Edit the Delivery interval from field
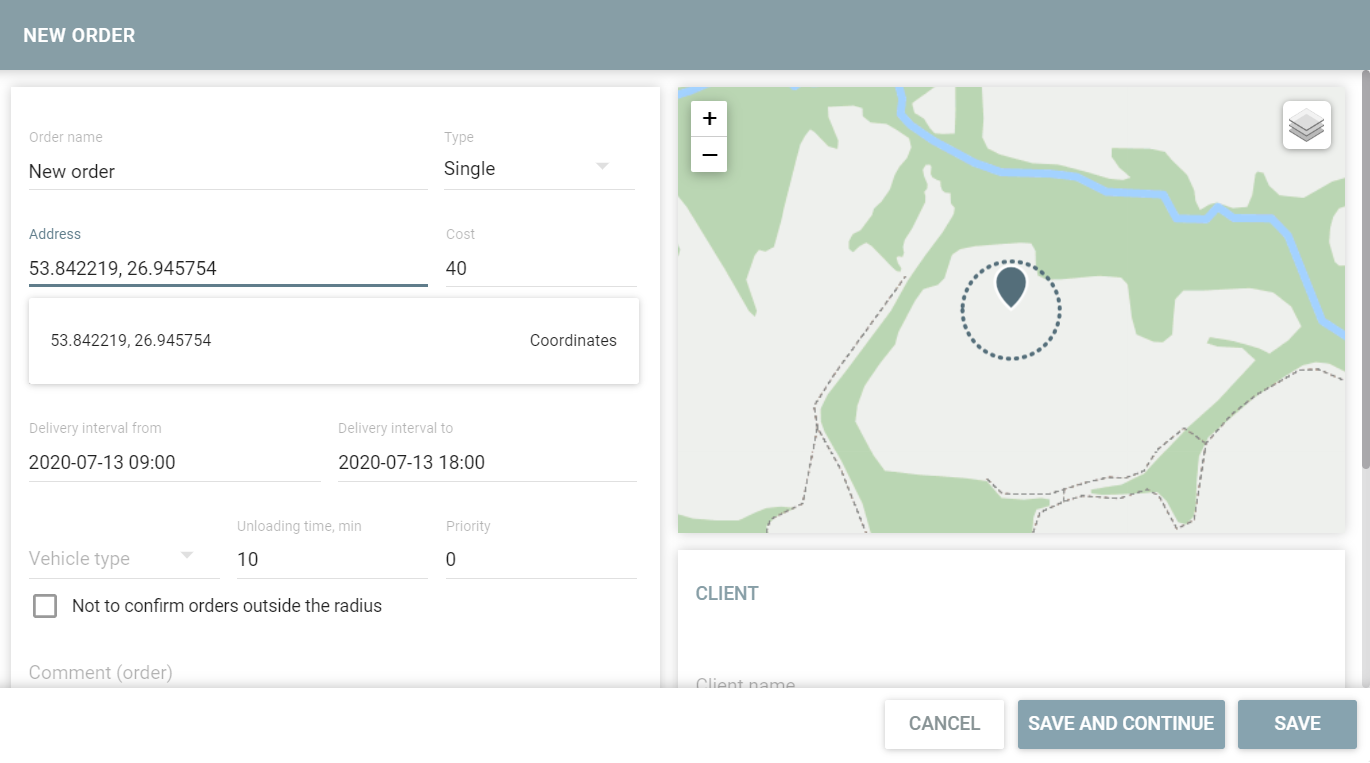Viewport: 1370px width, 763px height. 174,463
